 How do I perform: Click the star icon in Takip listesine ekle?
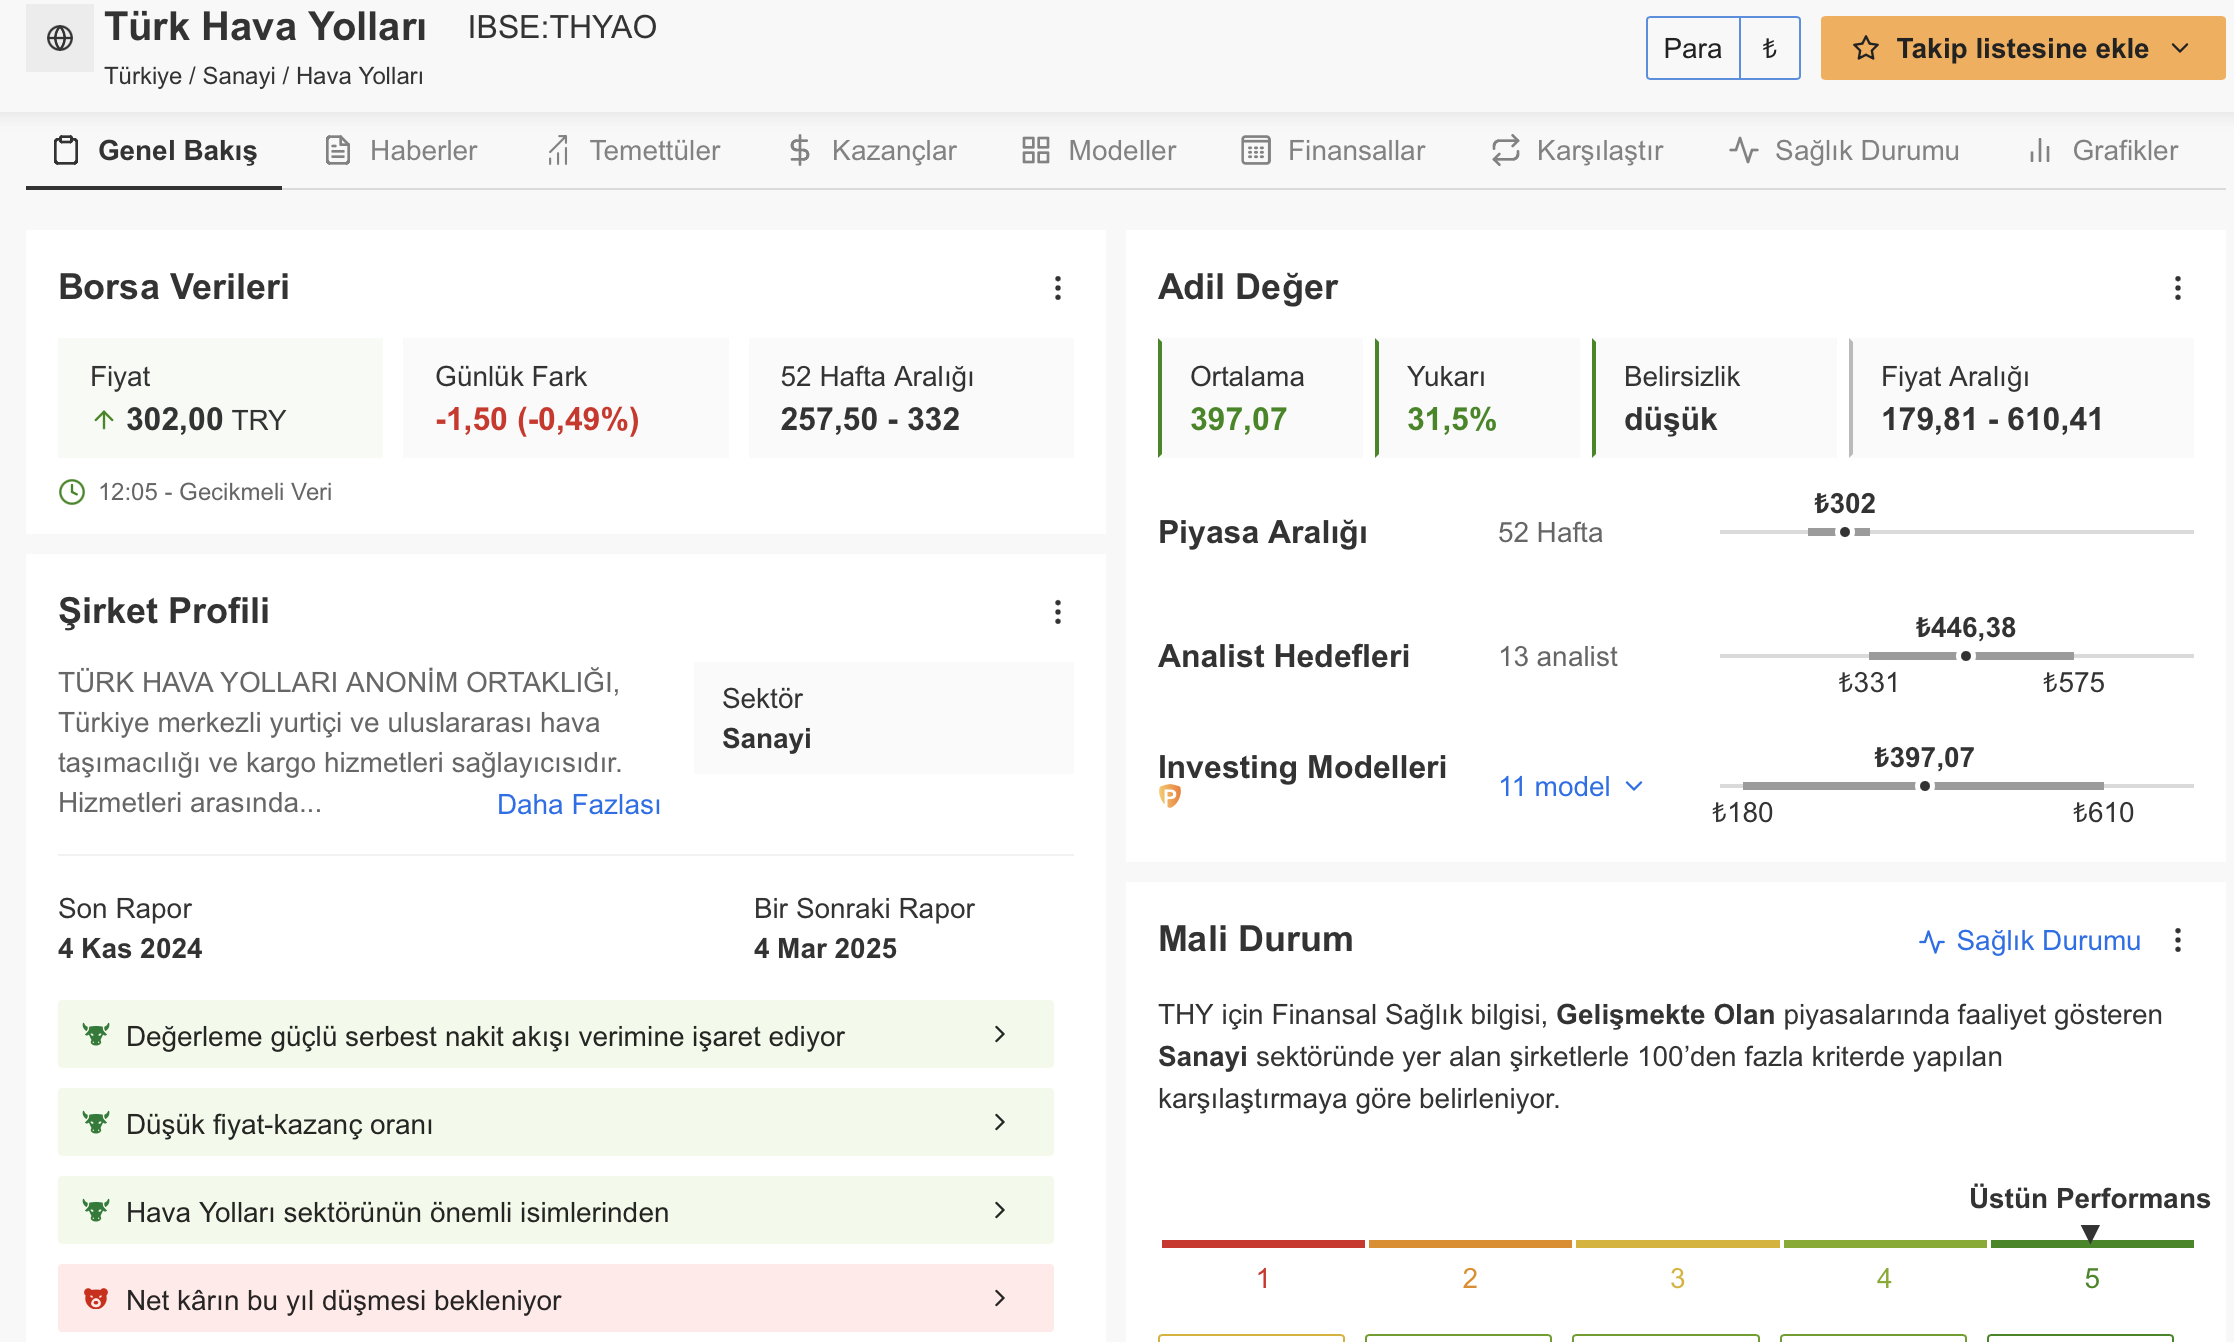(1866, 48)
